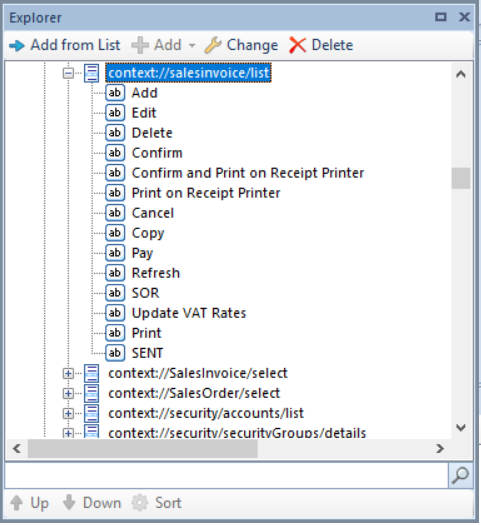Click the Add from List arrow icon
This screenshot has height=525, width=481.
pos(17,45)
